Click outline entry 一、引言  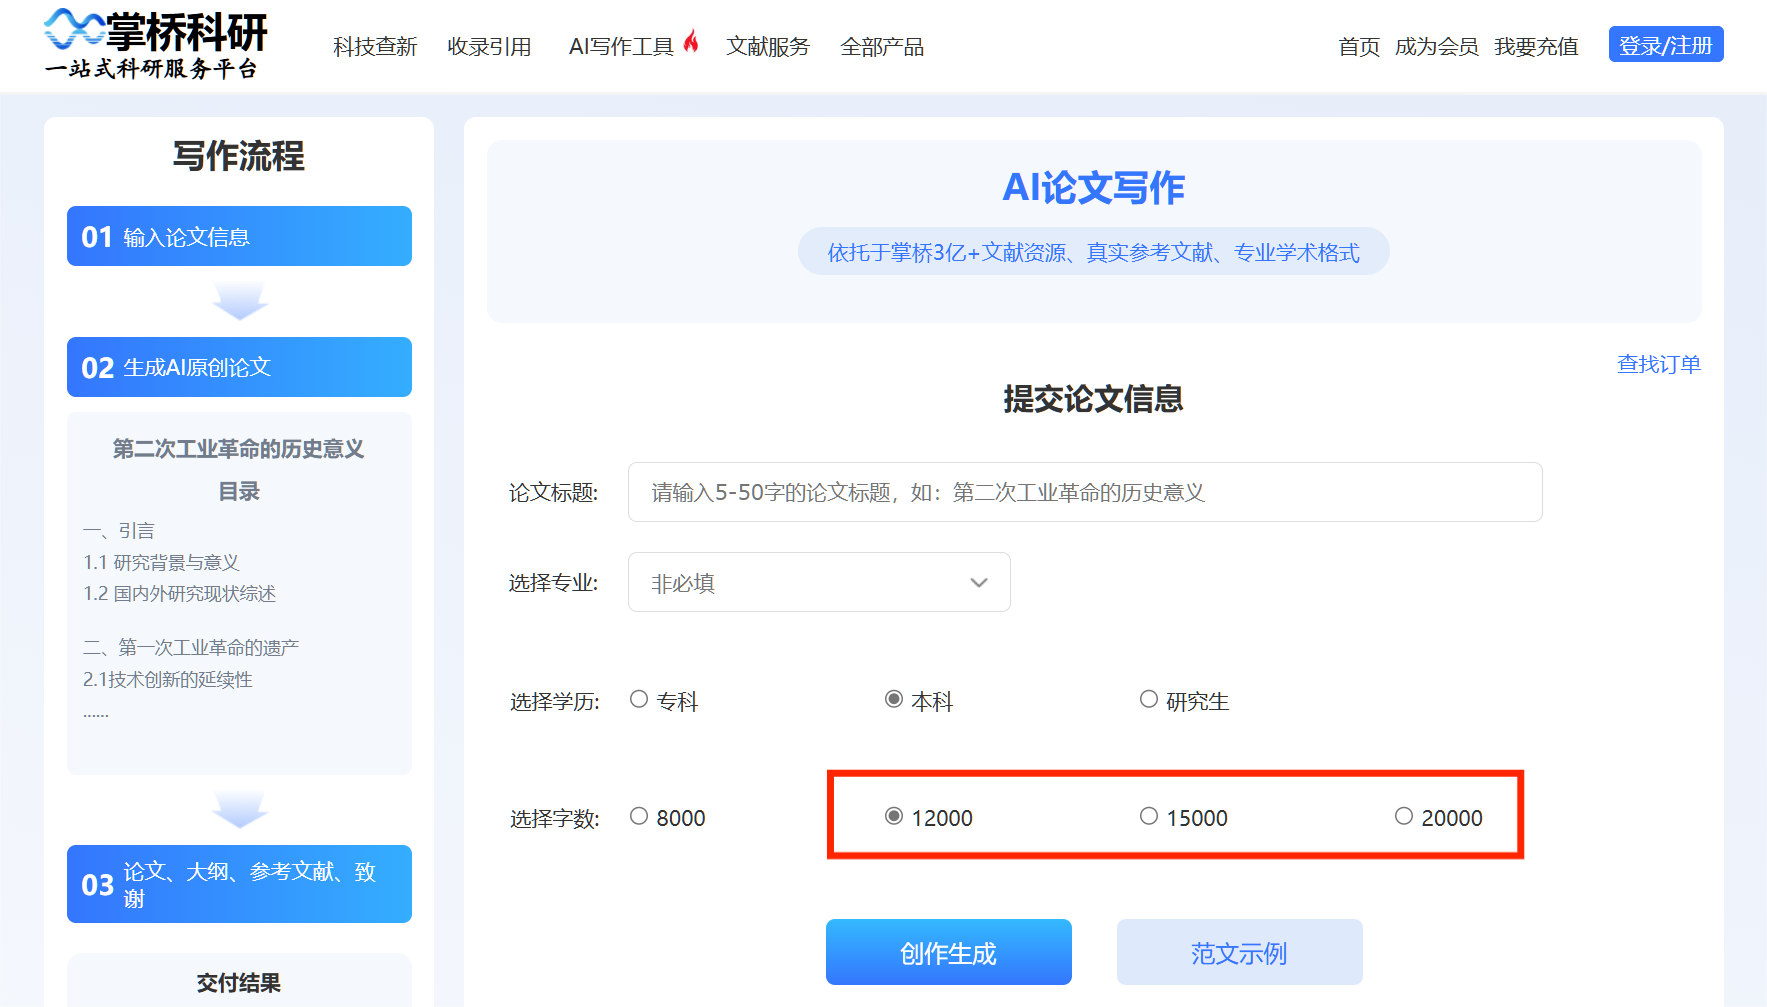119,531
